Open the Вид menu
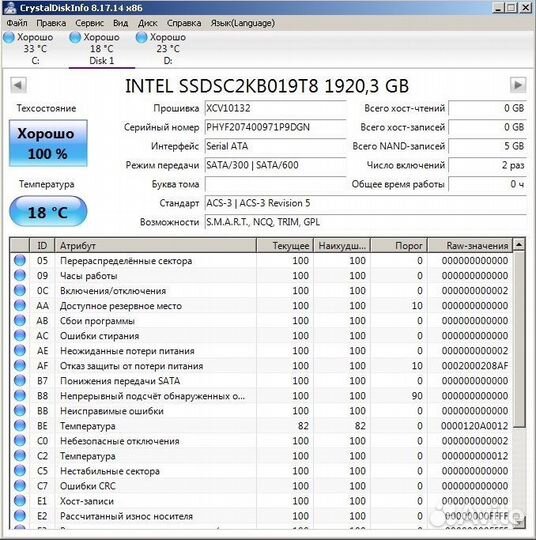 (121, 23)
